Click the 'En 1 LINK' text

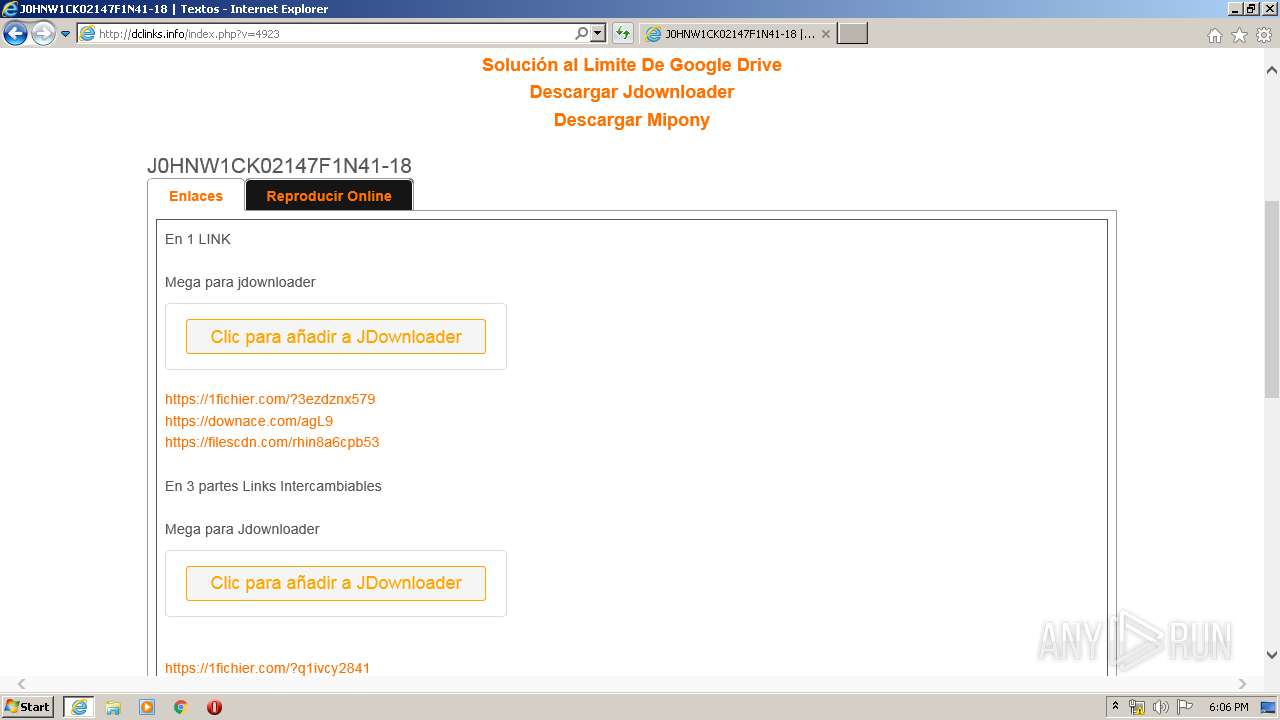[198, 239]
